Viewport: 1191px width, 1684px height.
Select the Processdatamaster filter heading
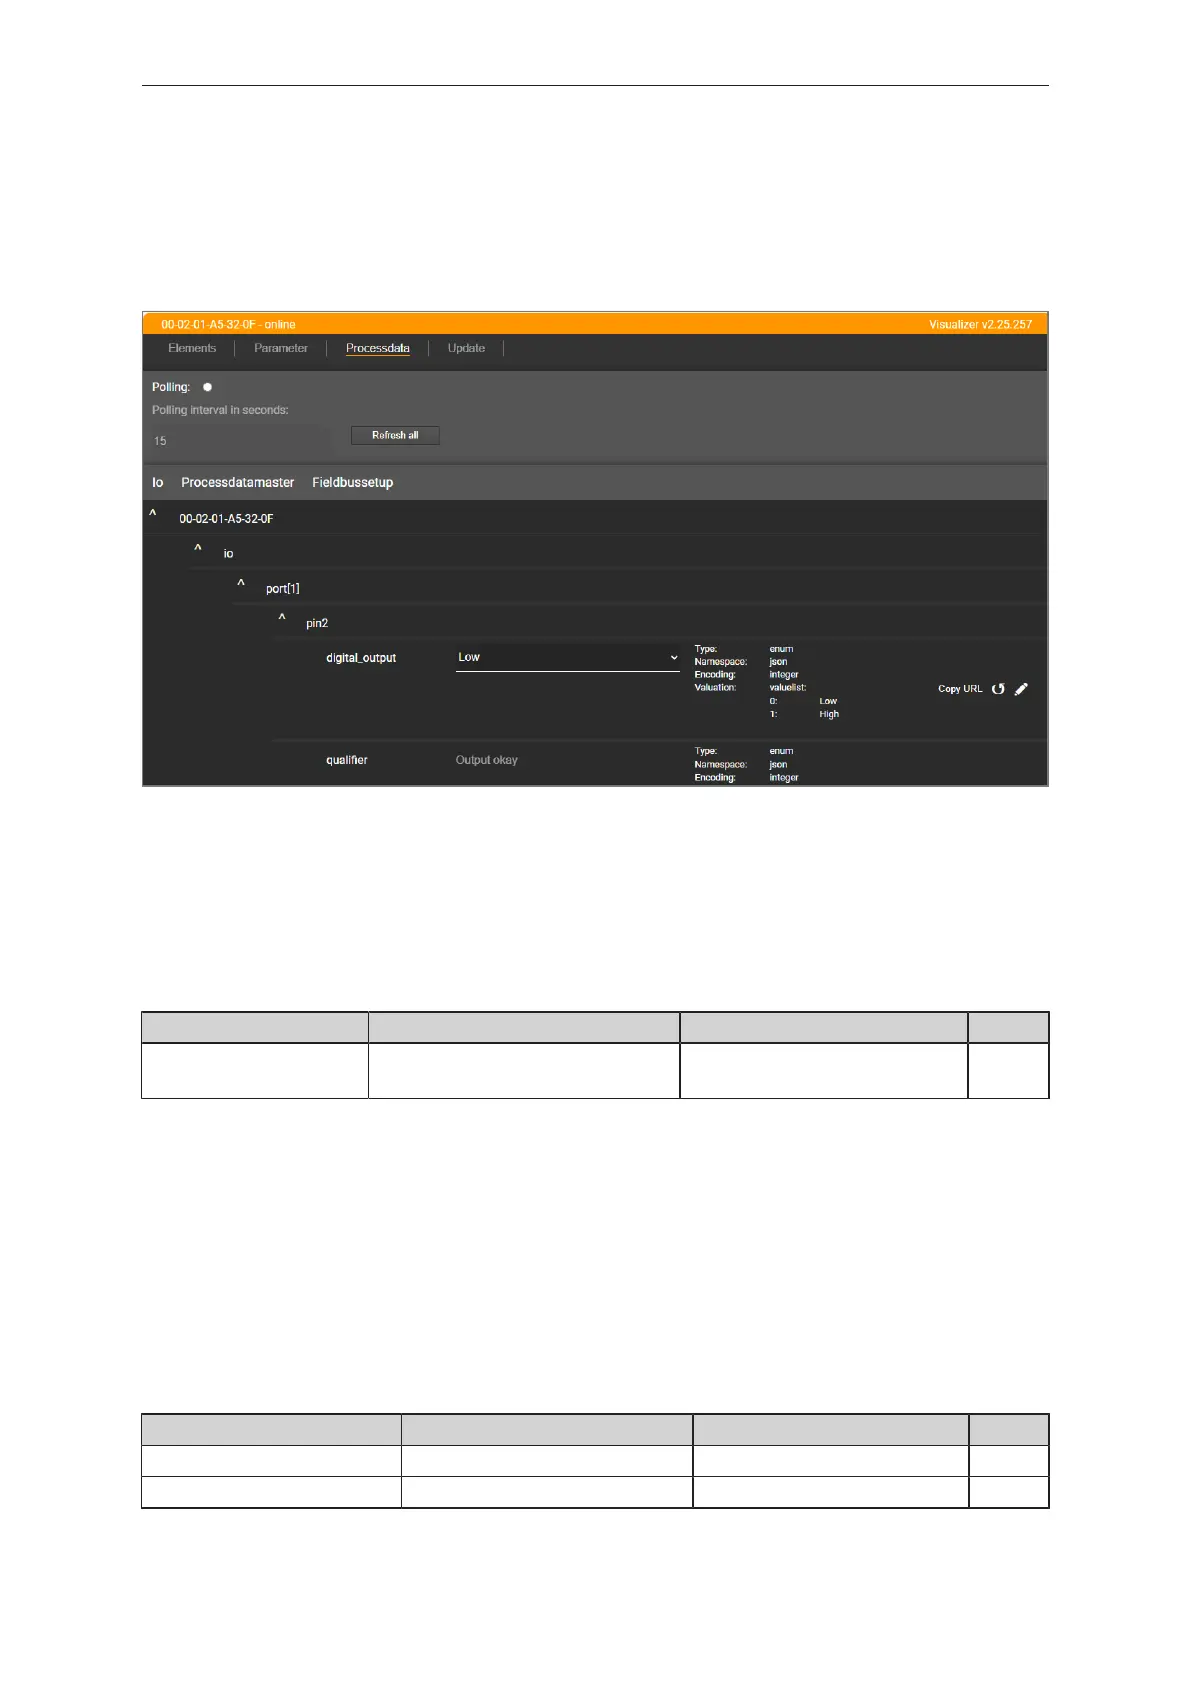237,482
